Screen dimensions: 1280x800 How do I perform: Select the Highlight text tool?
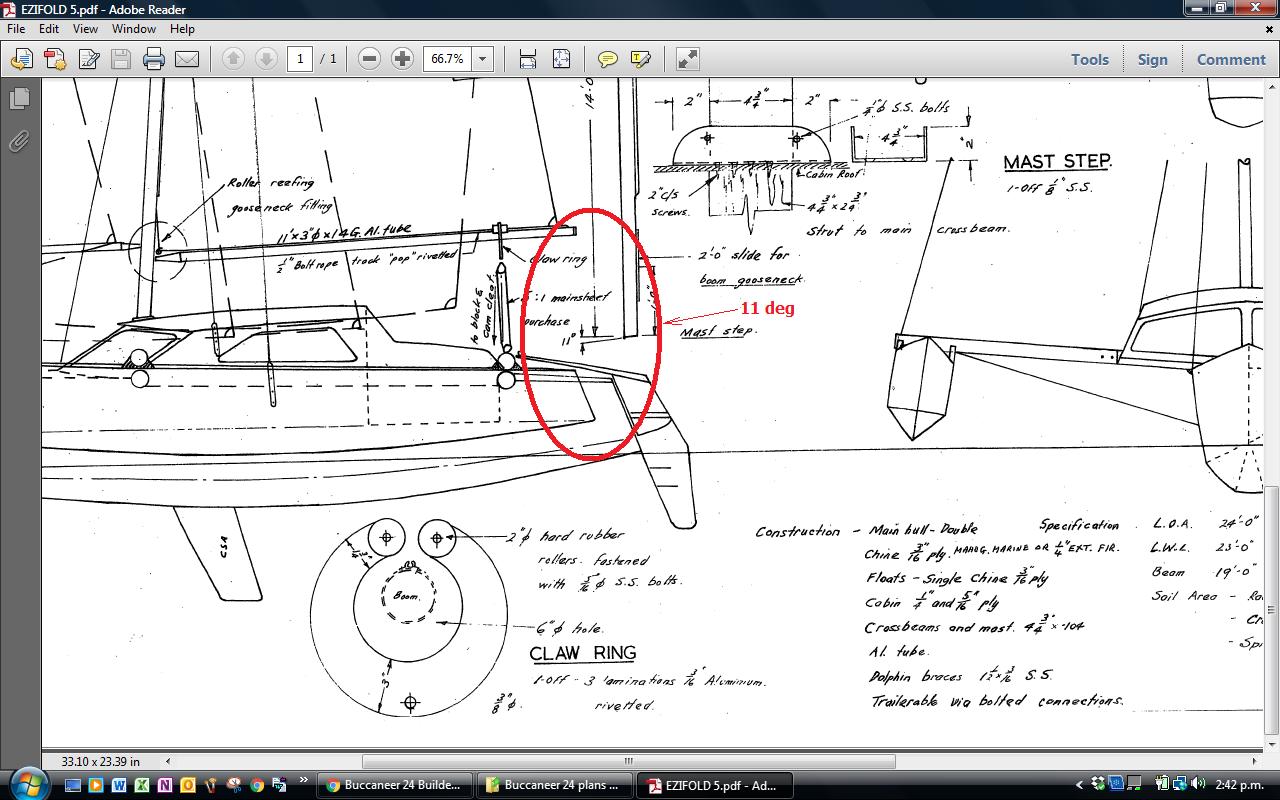click(641, 59)
